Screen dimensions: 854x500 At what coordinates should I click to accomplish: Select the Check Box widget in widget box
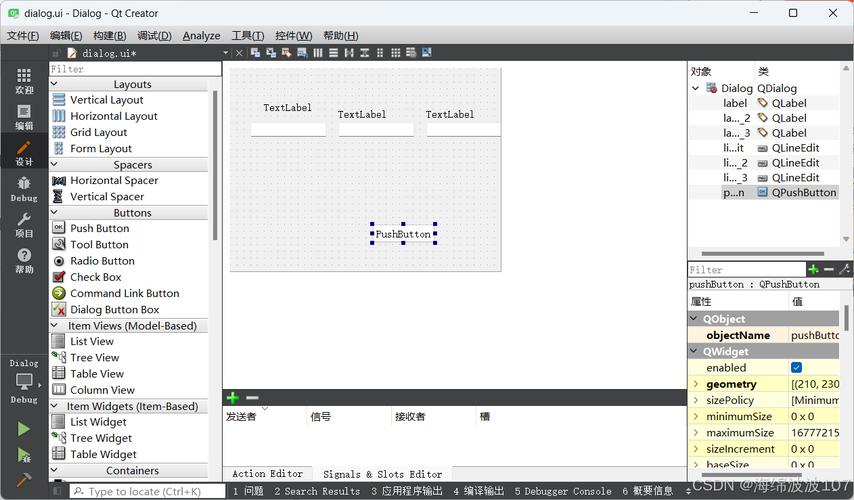pyautogui.click(x=95, y=277)
